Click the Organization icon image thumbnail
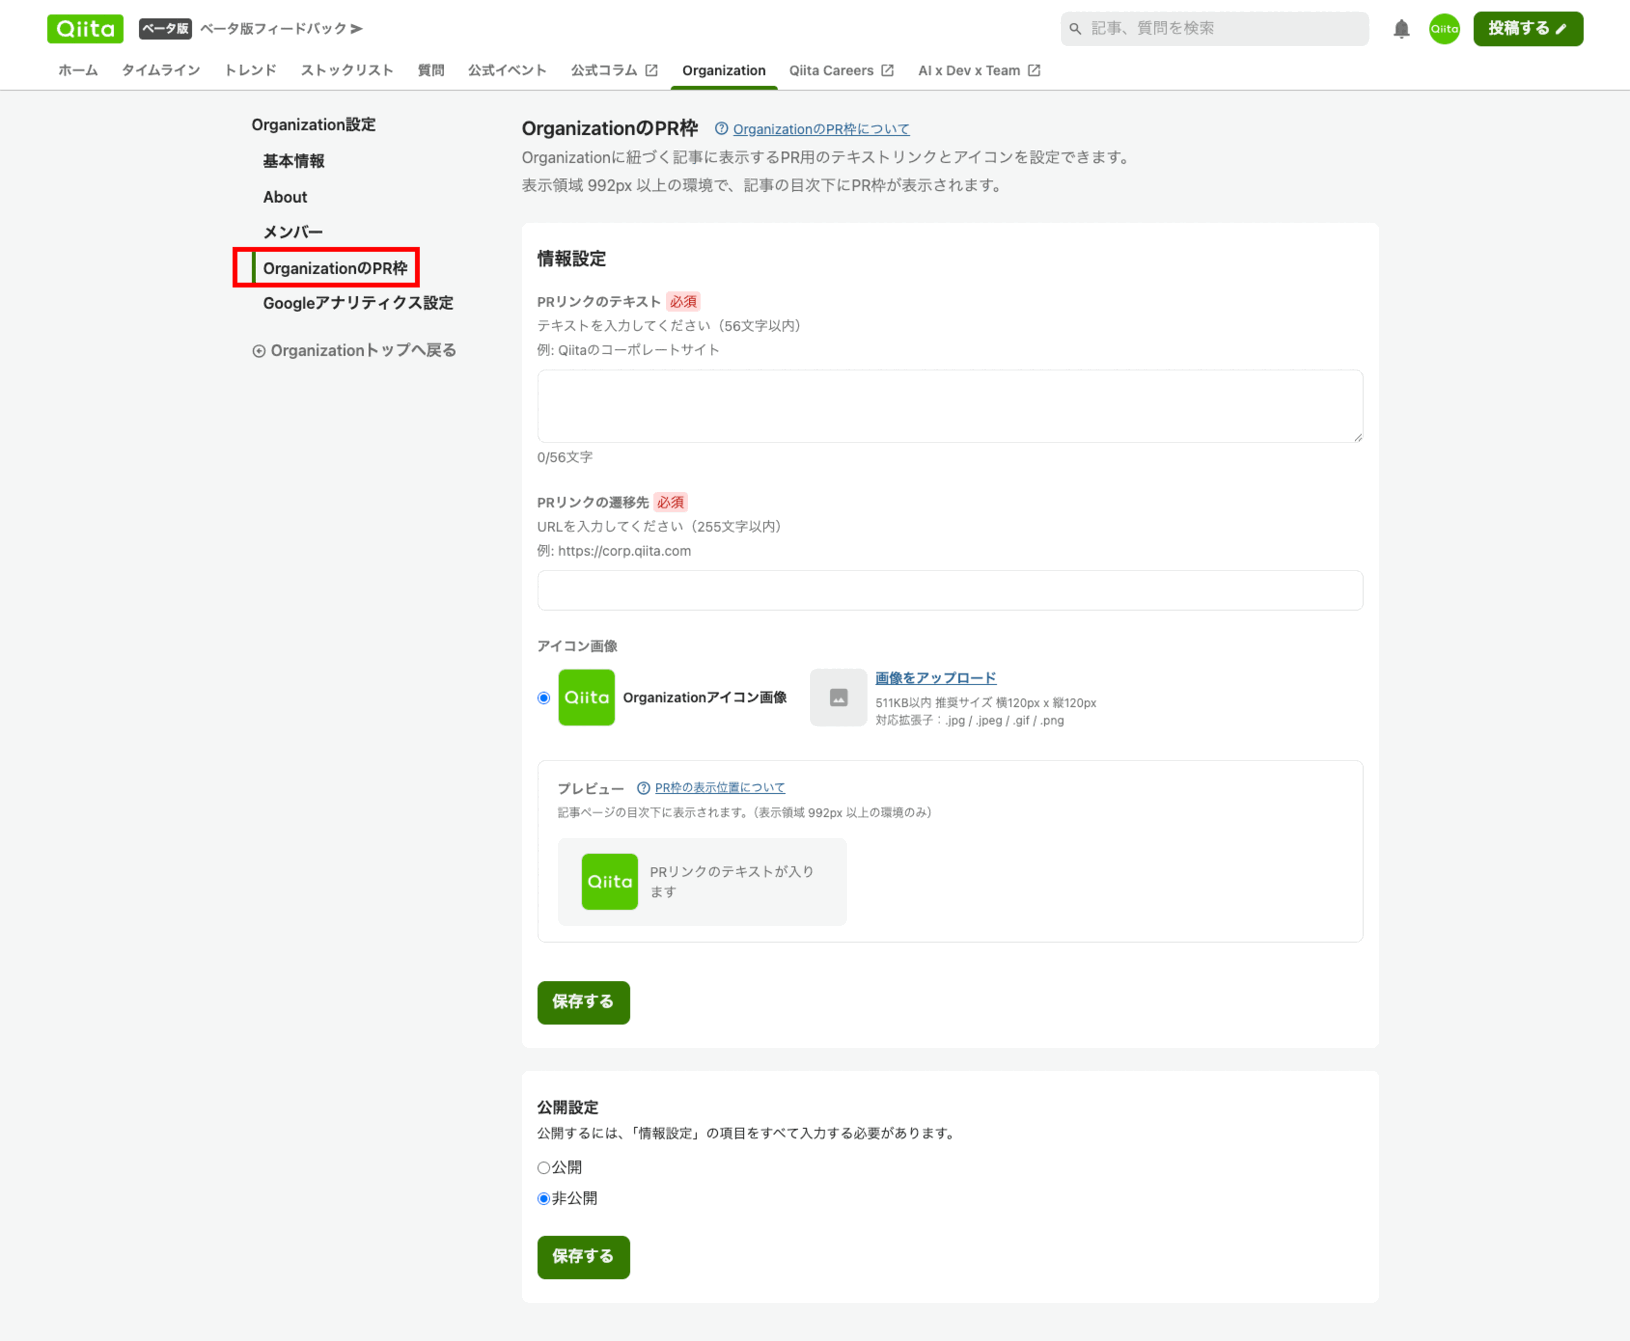1630x1341 pixels. click(586, 698)
